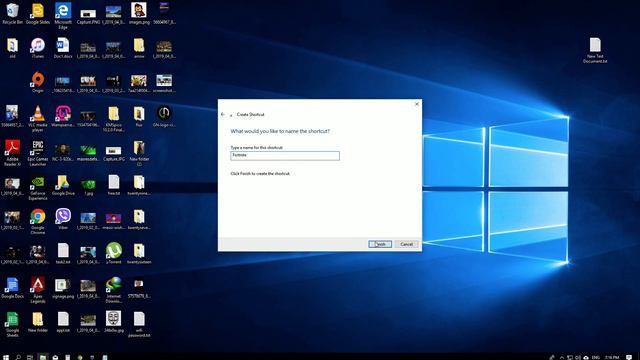Viewport: 640px width, 360px height.
Task: Select the Wampserver desktop shortcut
Action: coord(63,116)
